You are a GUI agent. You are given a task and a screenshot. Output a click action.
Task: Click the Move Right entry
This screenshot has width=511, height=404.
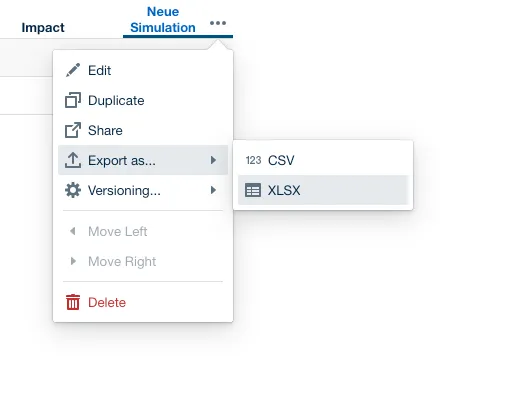143,261
